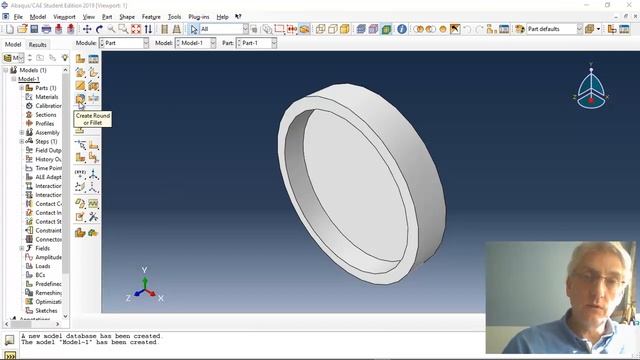Open the Part dropdown showing Part-1
Image resolution: width=640 pixels, height=360 pixels.
(256, 43)
